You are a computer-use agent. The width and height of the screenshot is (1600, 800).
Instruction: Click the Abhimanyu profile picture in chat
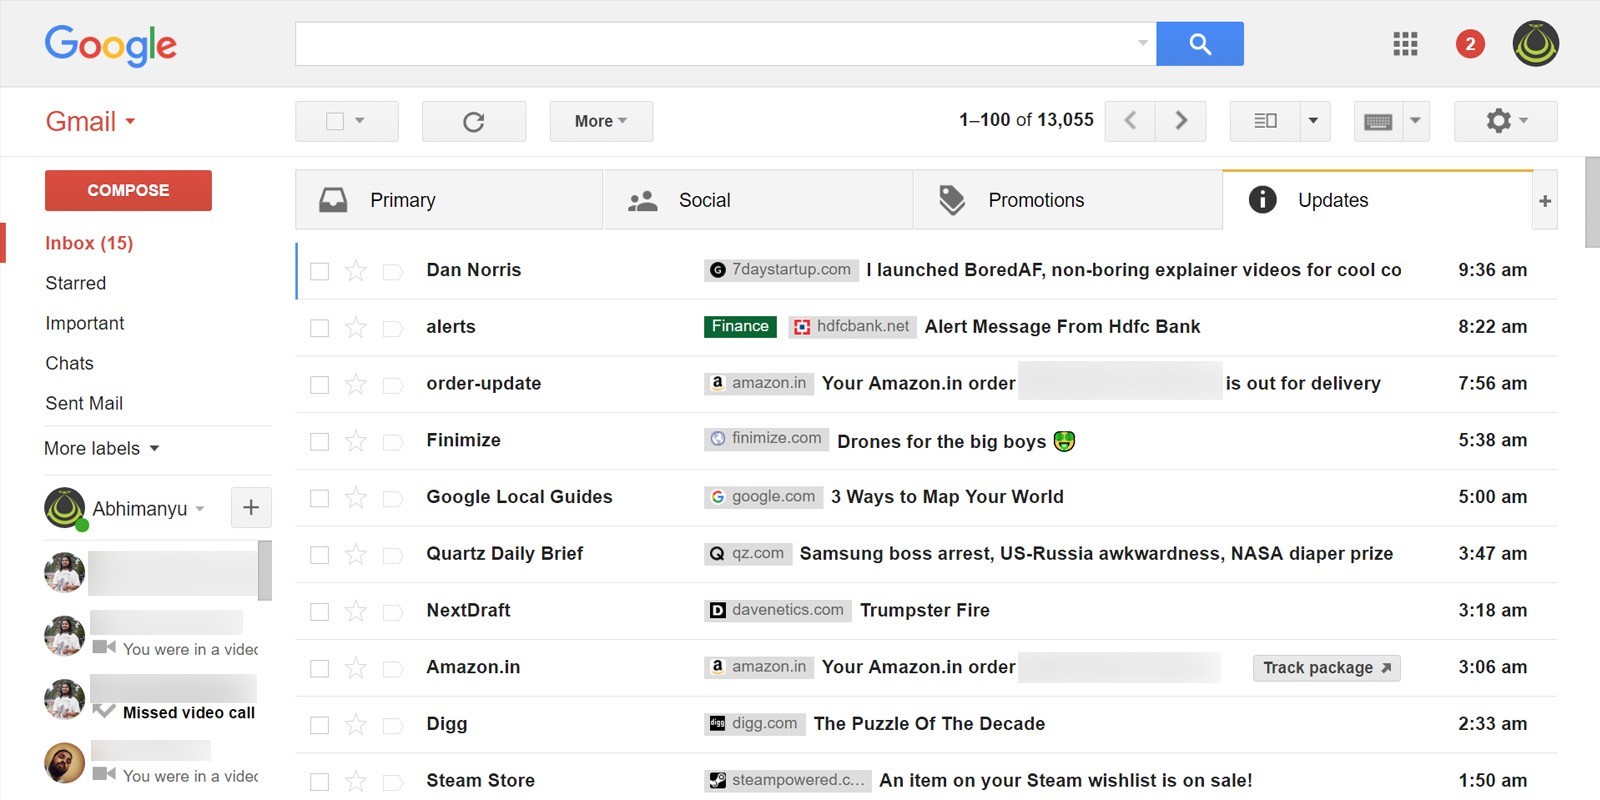tap(65, 508)
